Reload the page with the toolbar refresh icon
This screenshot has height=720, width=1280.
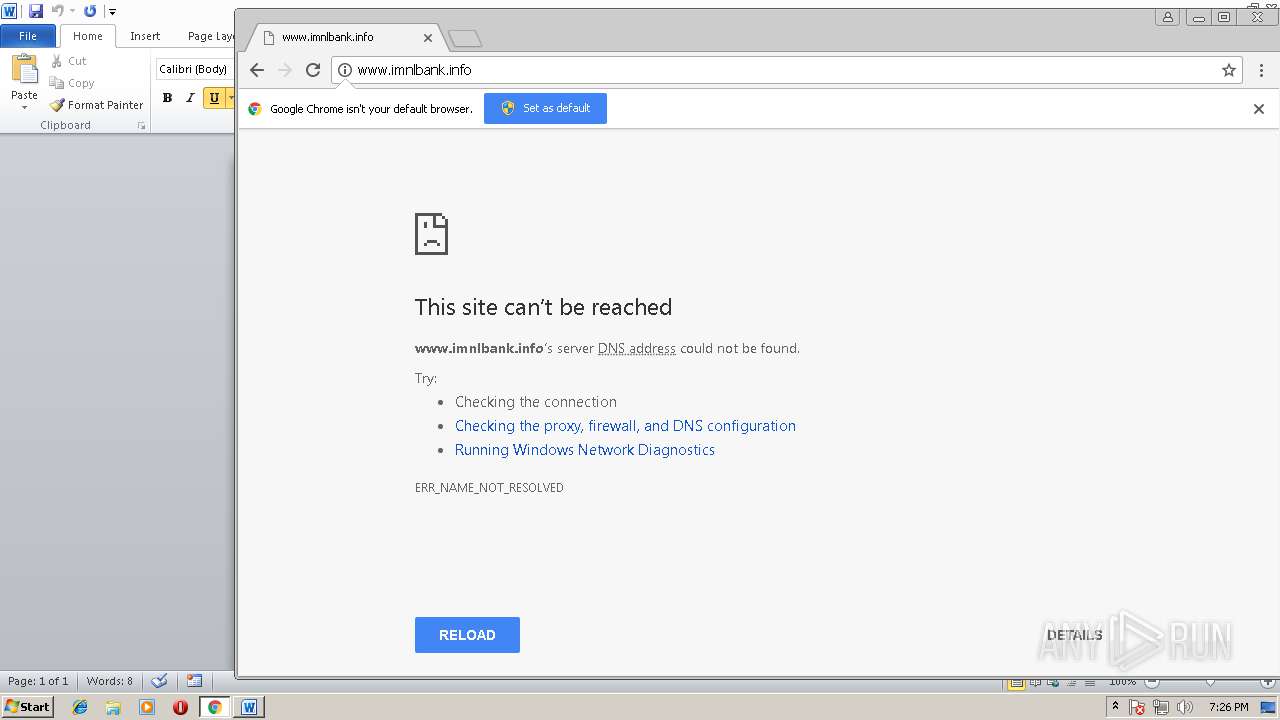tap(313, 70)
